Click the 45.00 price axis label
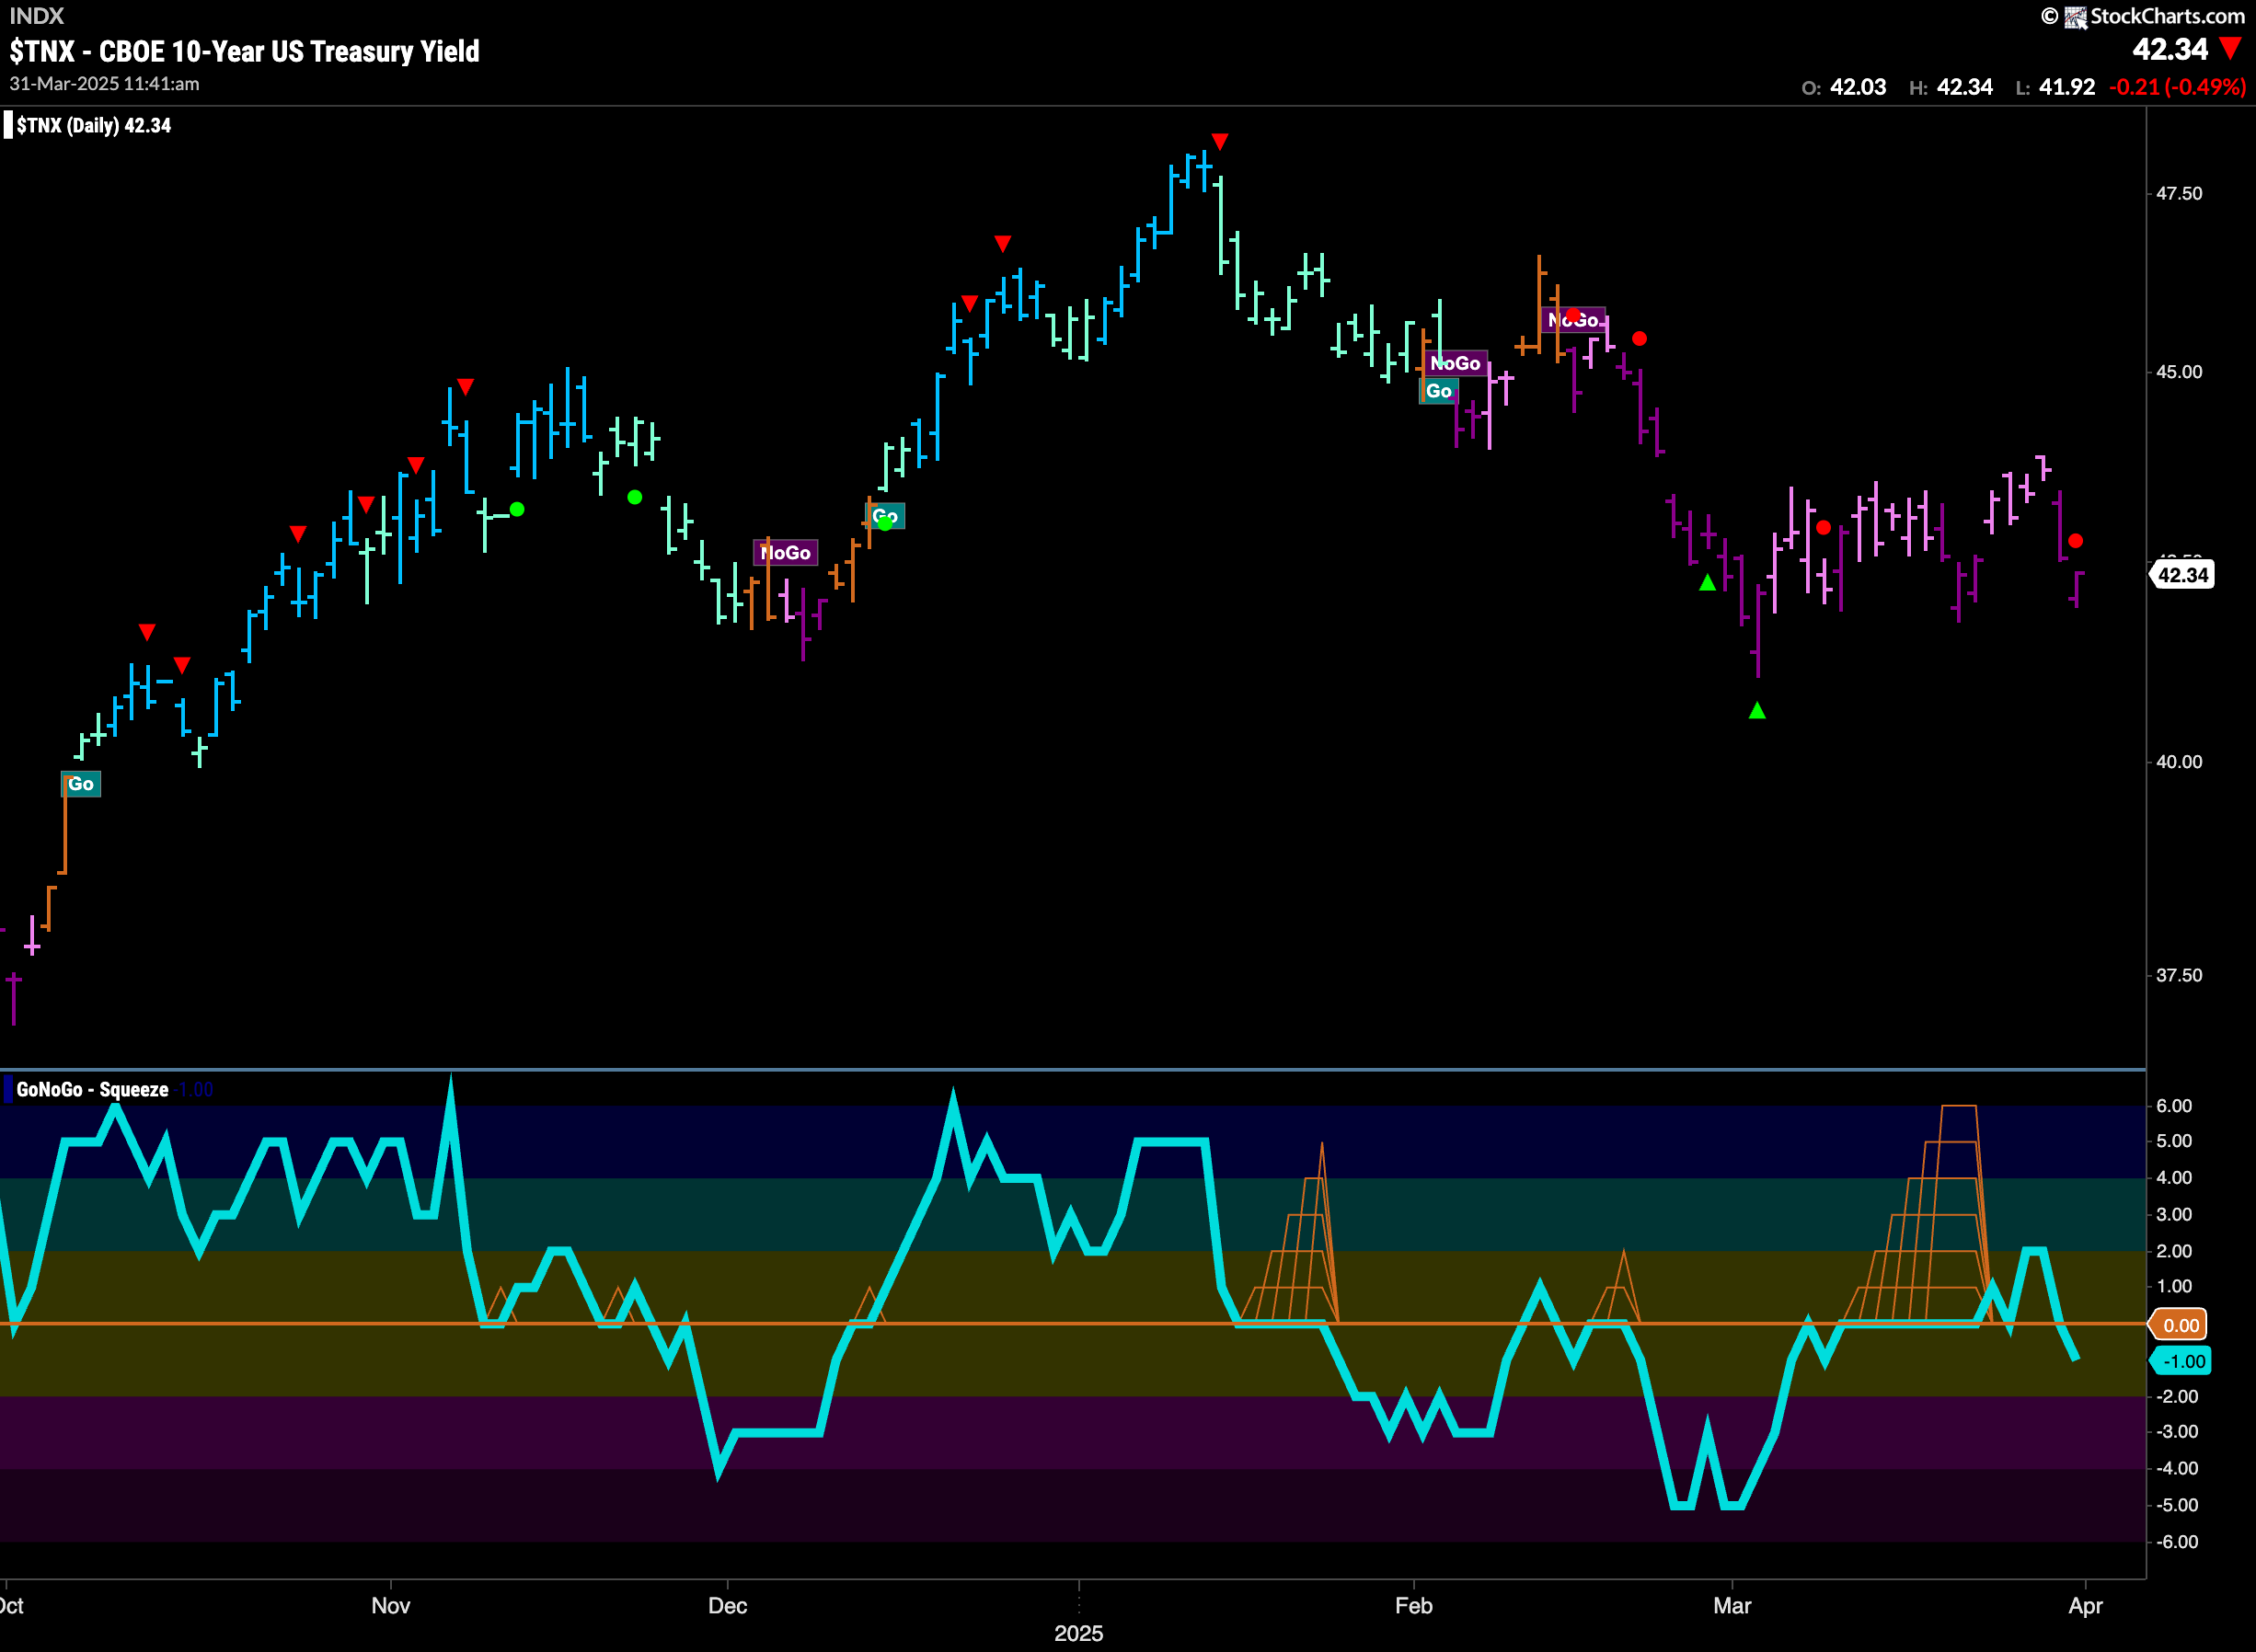 click(2178, 372)
